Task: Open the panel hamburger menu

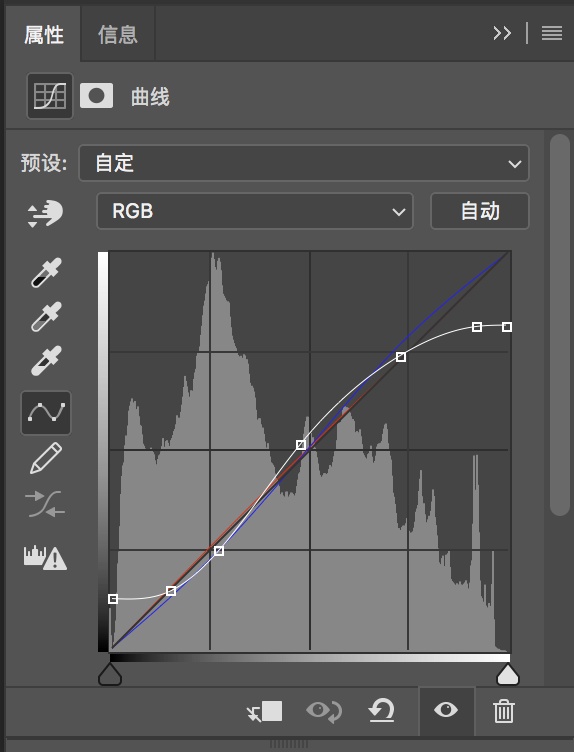Action: [552, 33]
